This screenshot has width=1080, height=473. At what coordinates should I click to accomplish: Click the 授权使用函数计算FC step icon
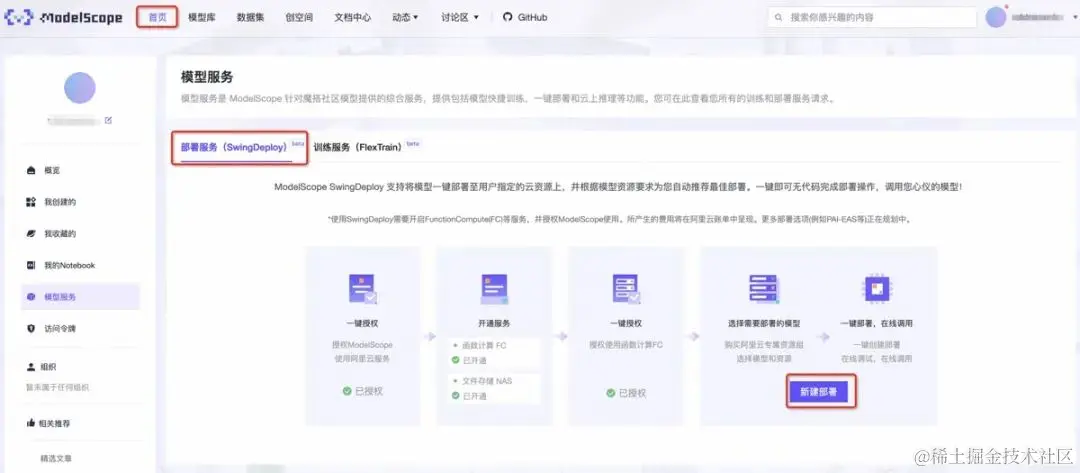point(625,288)
